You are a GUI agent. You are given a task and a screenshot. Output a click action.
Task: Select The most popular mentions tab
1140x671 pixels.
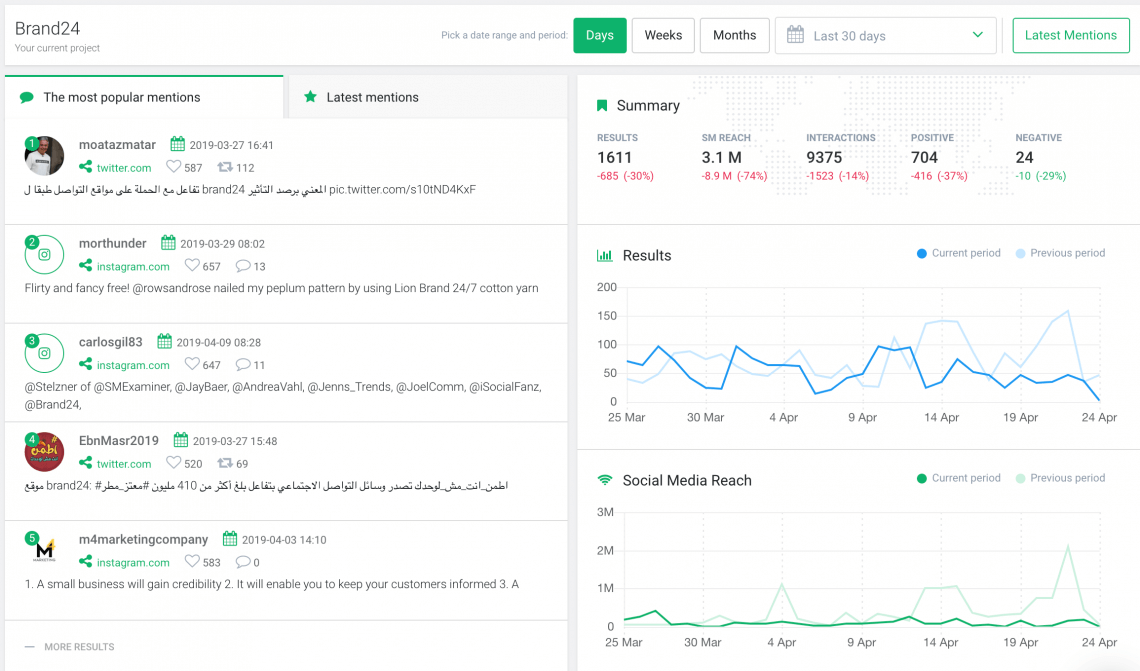(144, 97)
